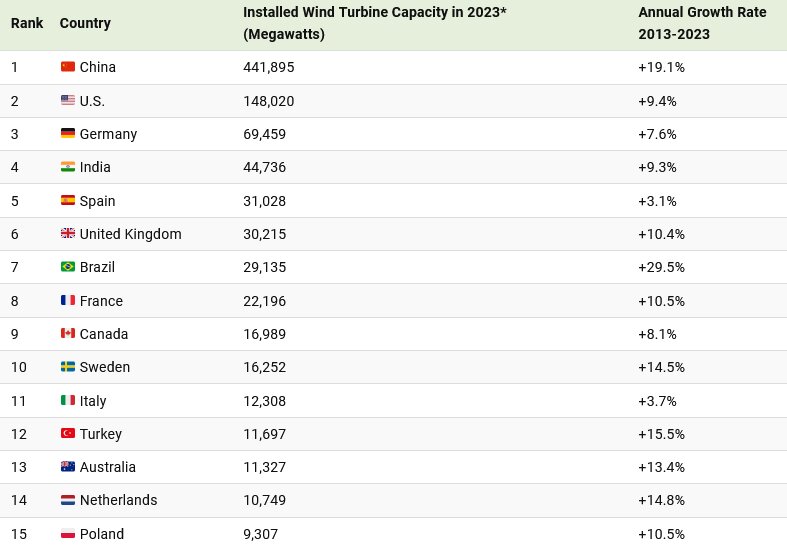Click the Brazil flag icon
This screenshot has height=556, width=787.
tap(68, 267)
